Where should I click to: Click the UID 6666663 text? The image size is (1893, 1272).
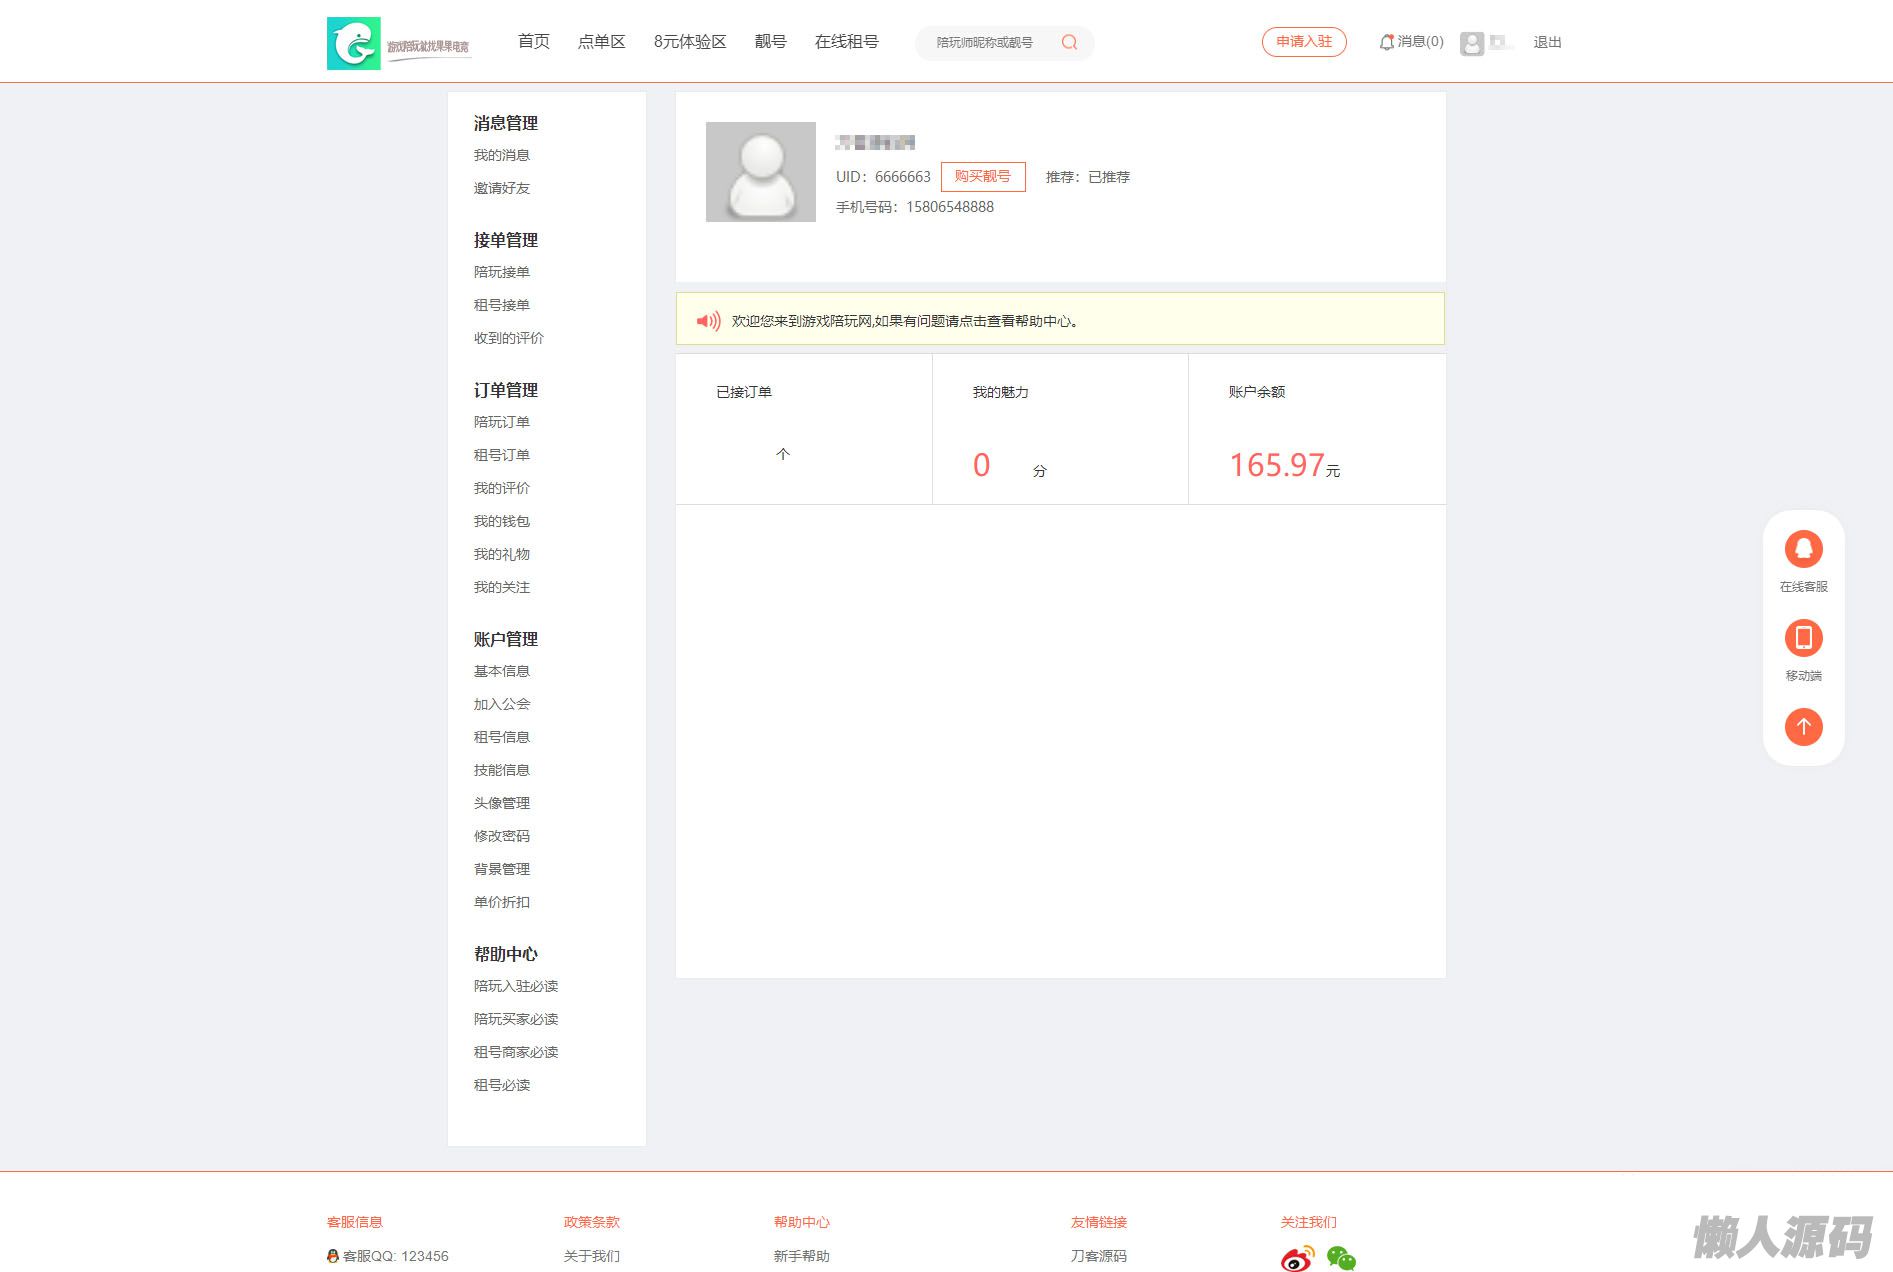coord(883,177)
